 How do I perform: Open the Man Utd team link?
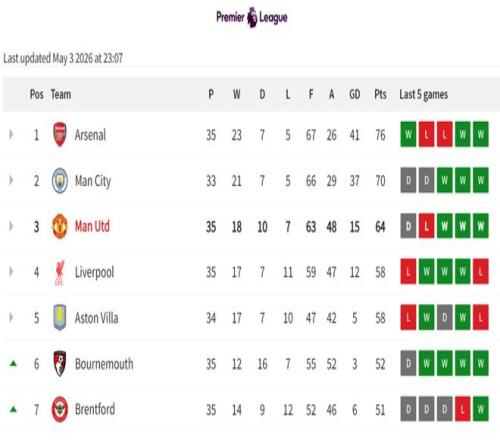[x=92, y=226]
